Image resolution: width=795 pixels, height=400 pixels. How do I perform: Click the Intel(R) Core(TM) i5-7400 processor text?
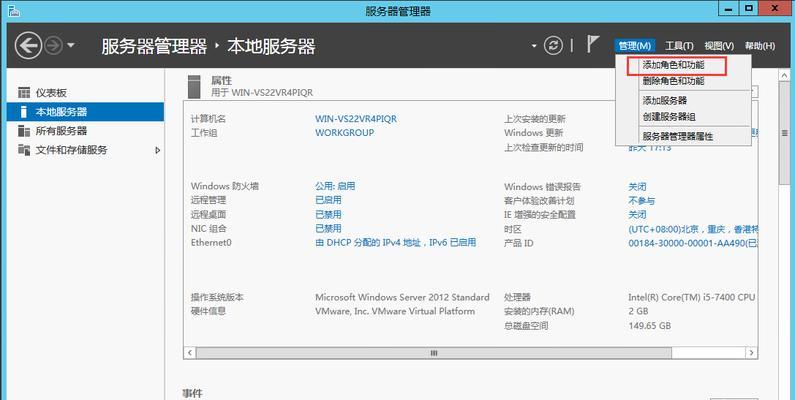click(692, 297)
